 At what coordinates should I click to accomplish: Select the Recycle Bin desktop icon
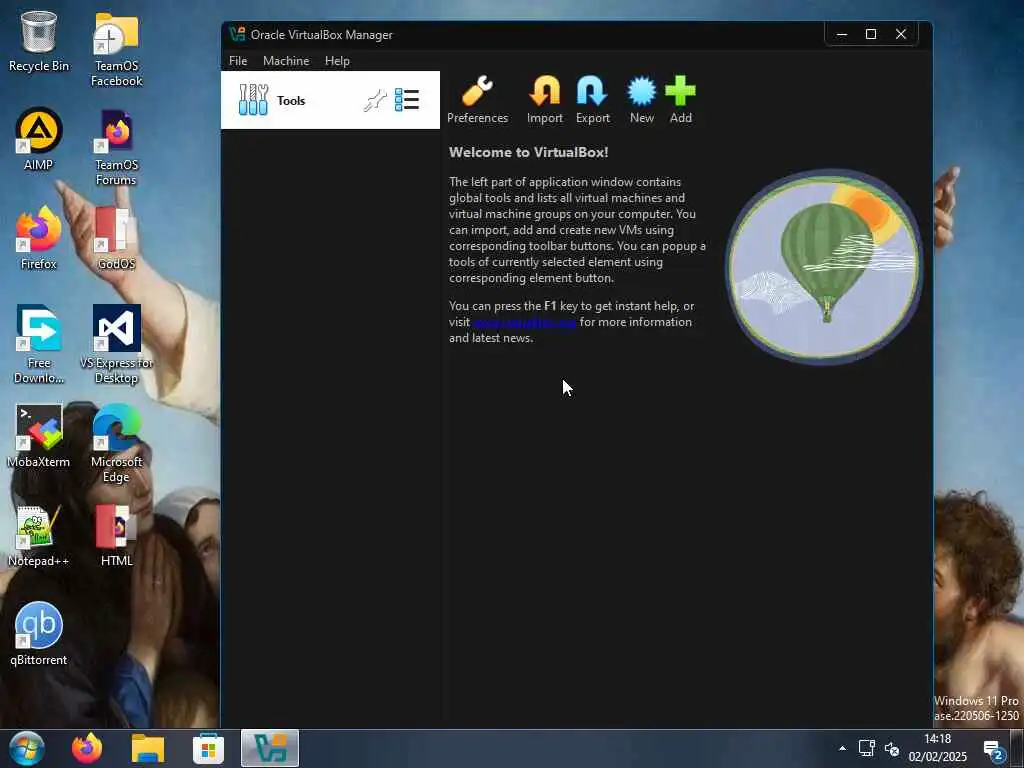[x=39, y=42]
